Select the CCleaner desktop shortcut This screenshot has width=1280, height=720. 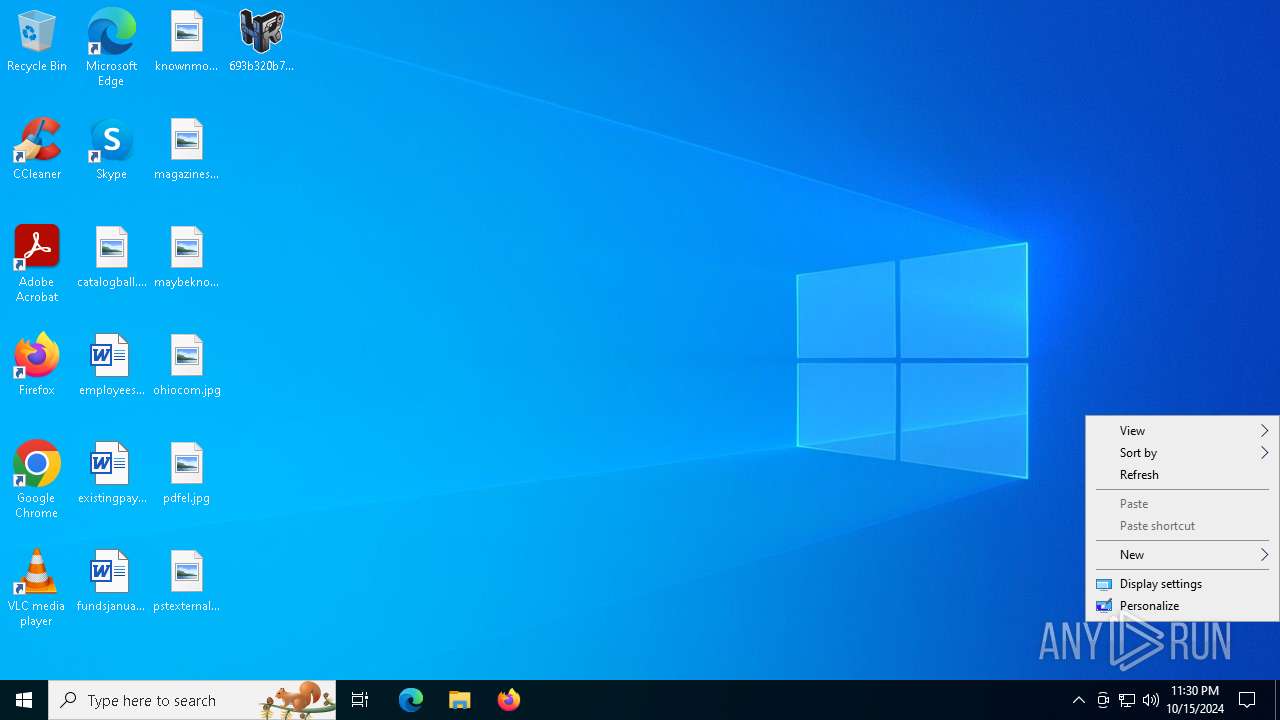(37, 150)
